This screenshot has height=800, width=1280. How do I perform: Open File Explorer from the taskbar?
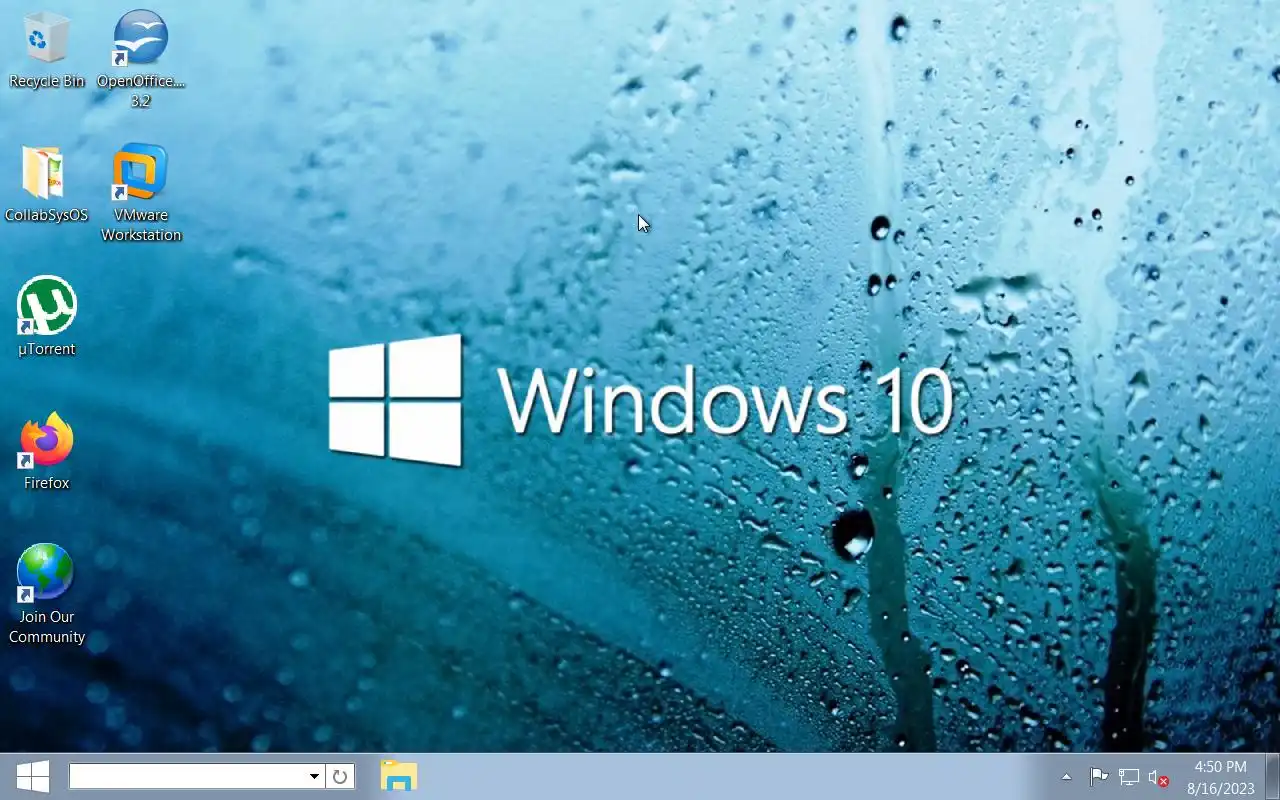point(399,776)
